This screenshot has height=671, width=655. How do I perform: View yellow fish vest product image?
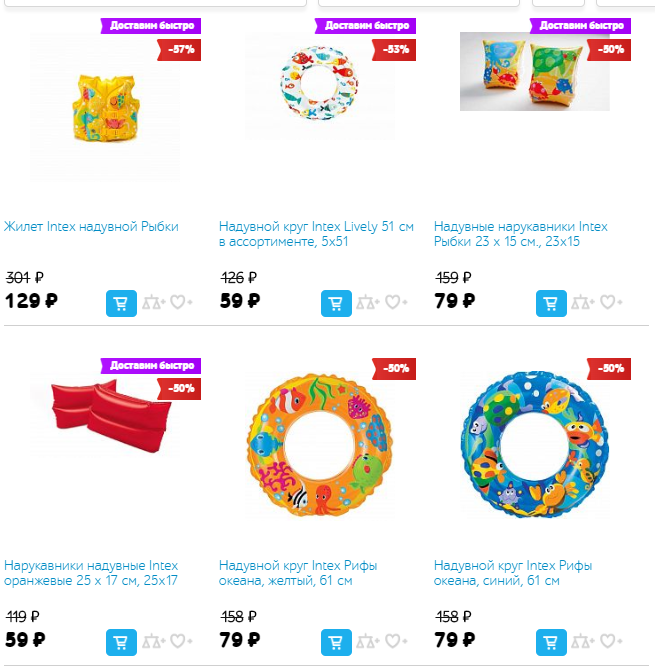[105, 107]
